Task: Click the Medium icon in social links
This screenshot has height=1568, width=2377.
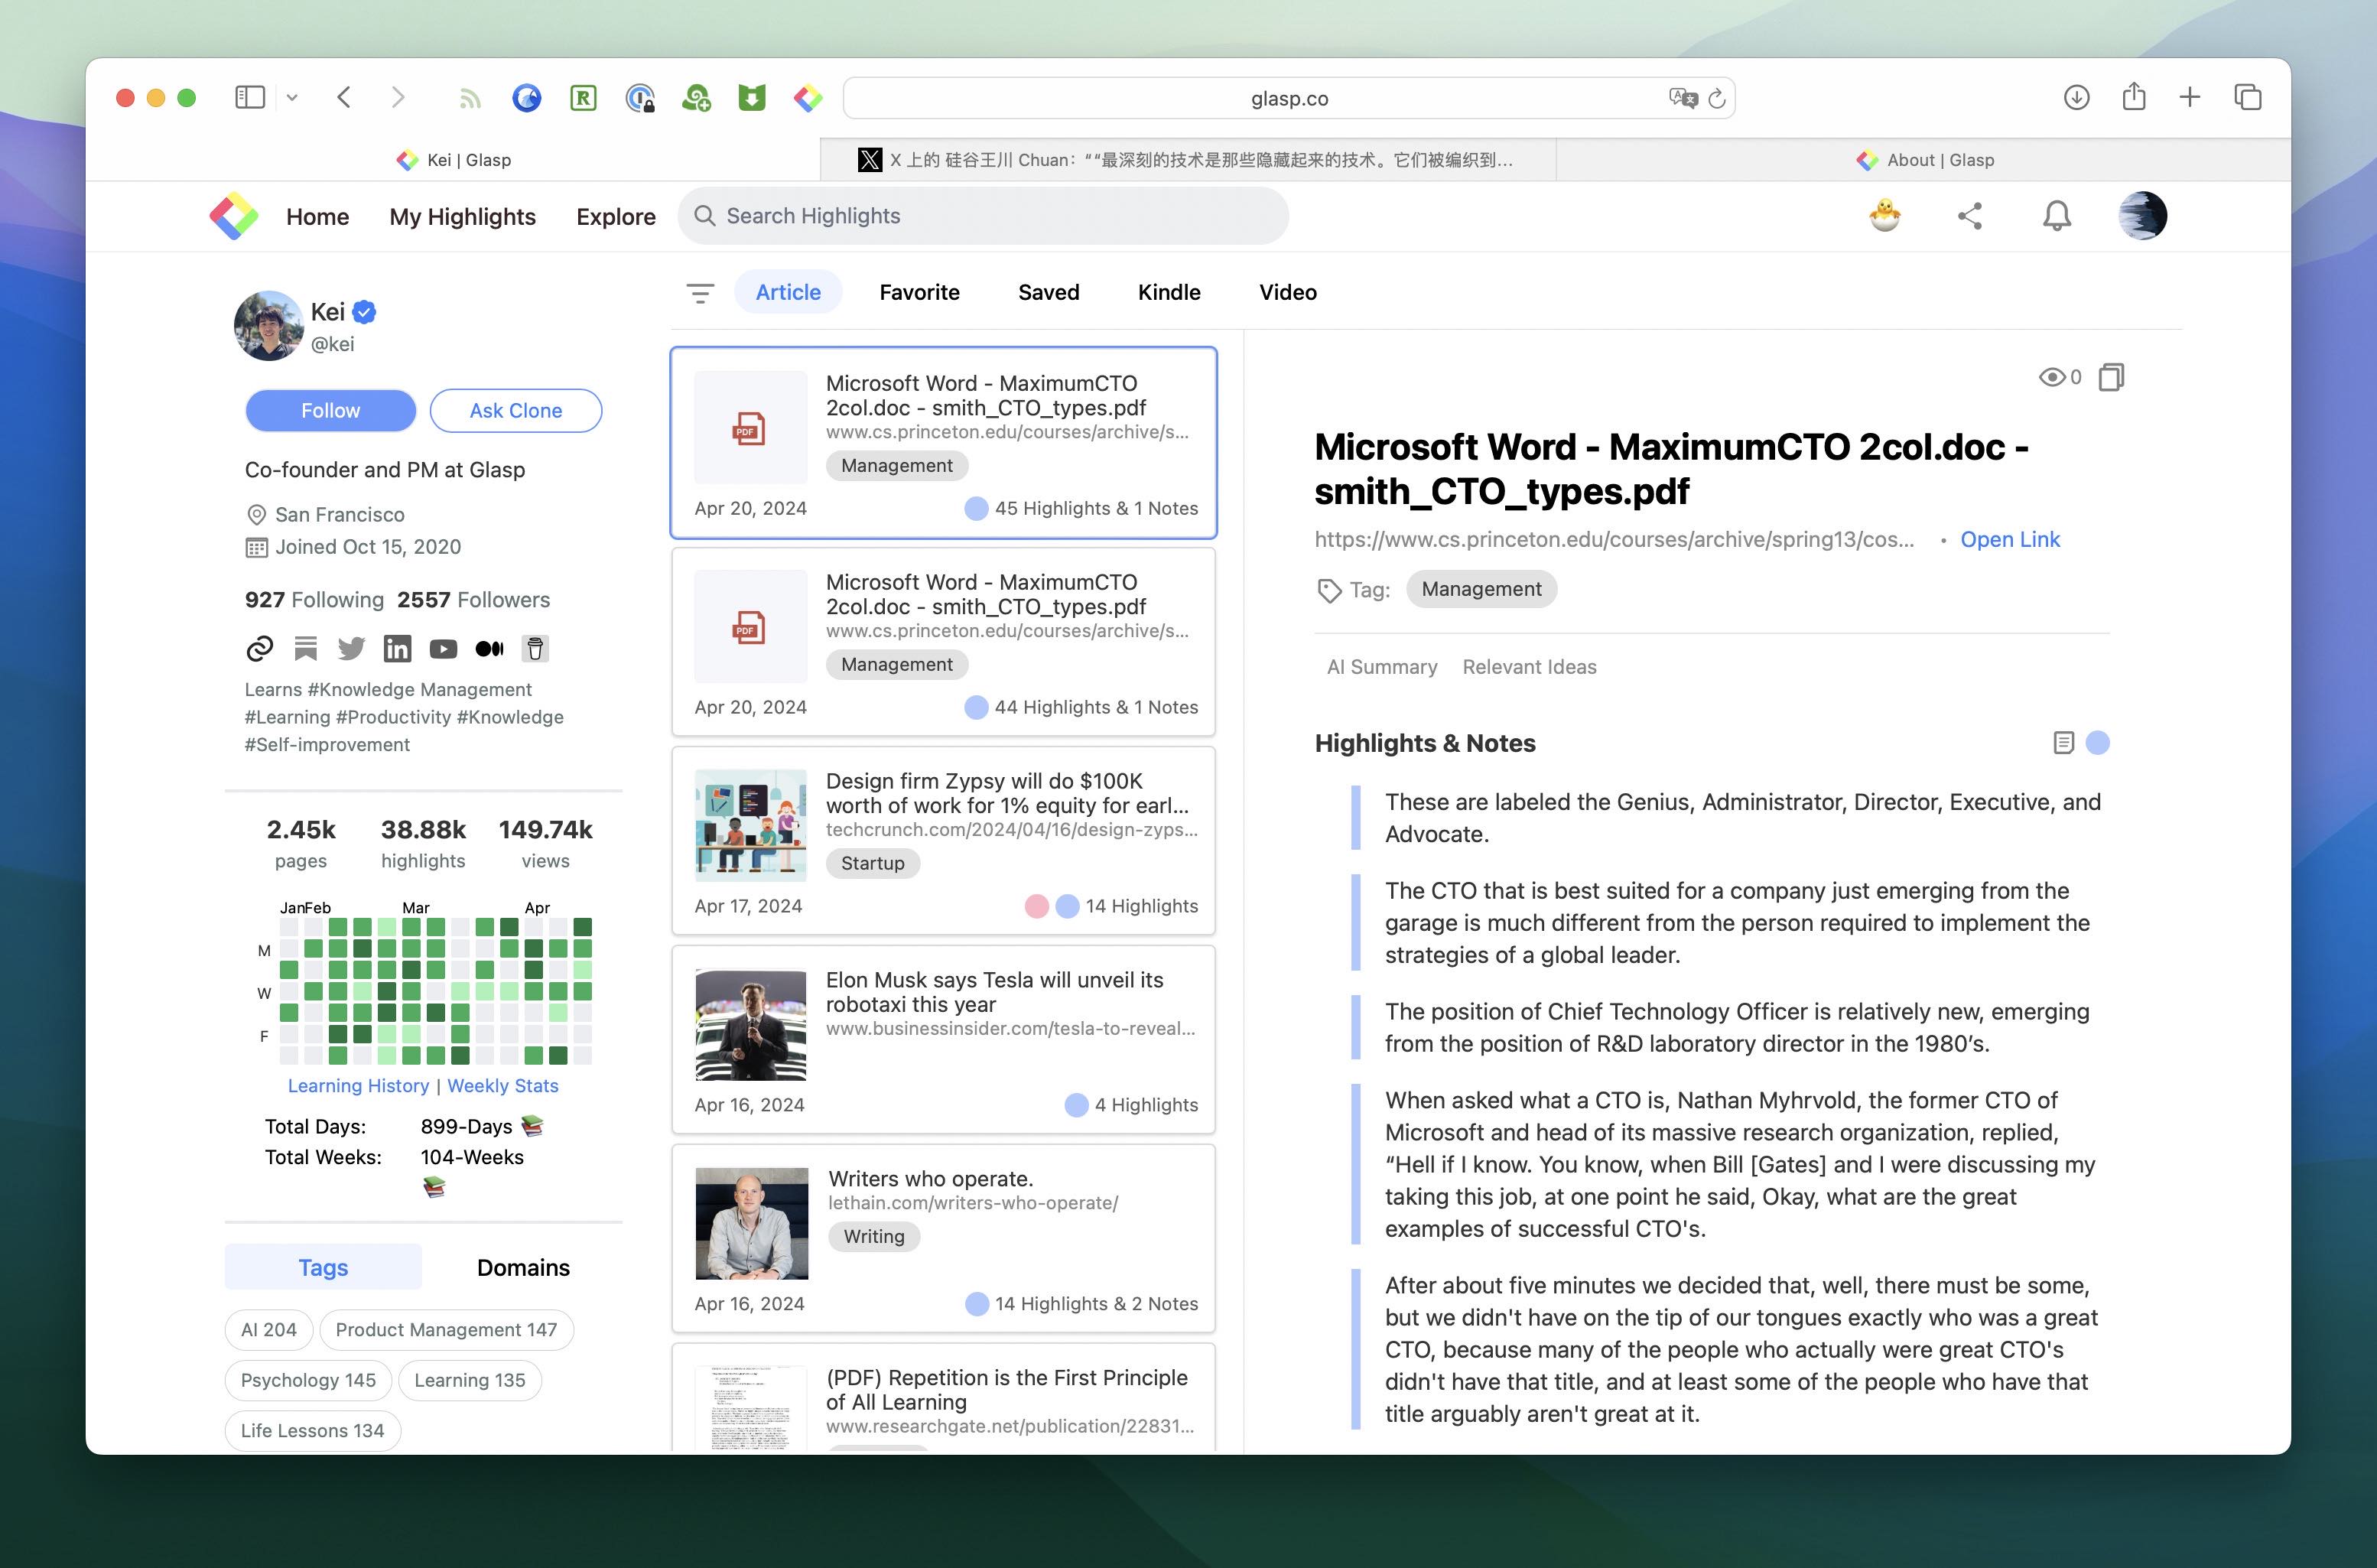Action: pos(489,649)
